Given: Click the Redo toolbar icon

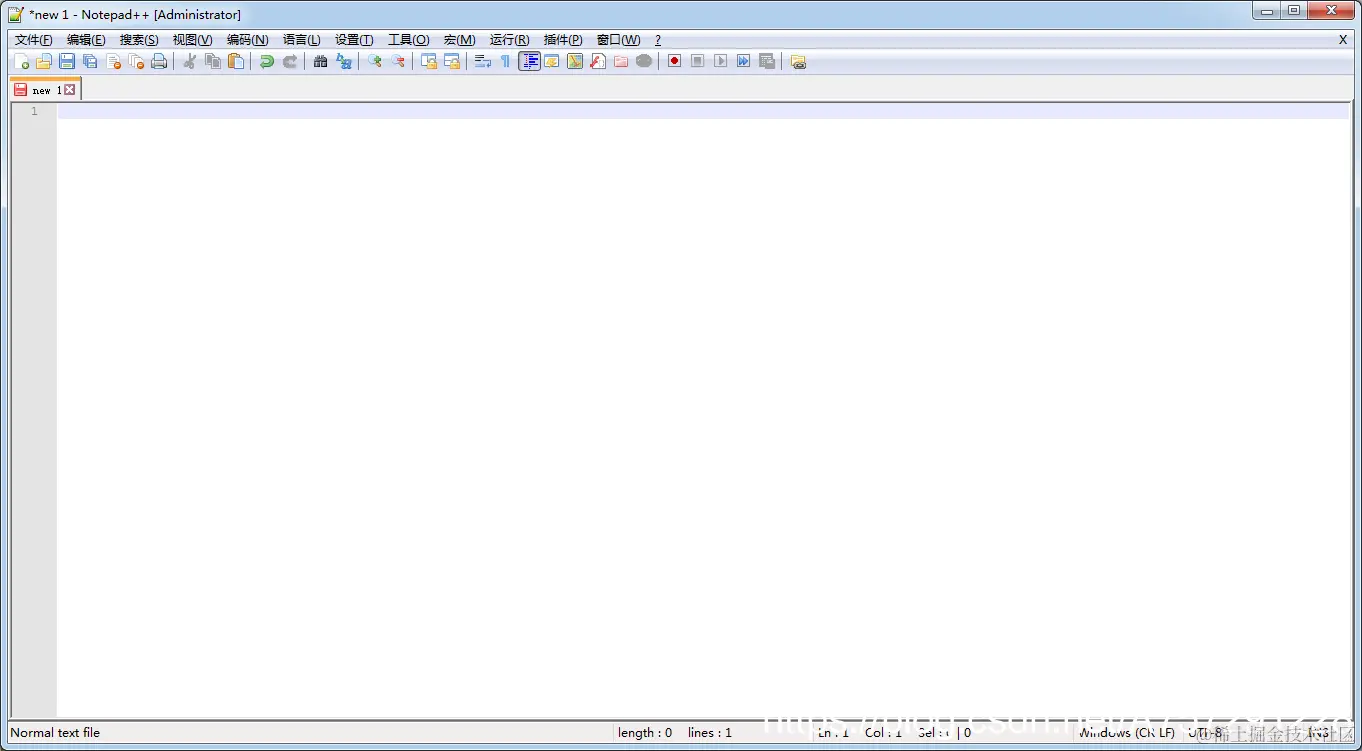Looking at the screenshot, I should click(x=289, y=61).
